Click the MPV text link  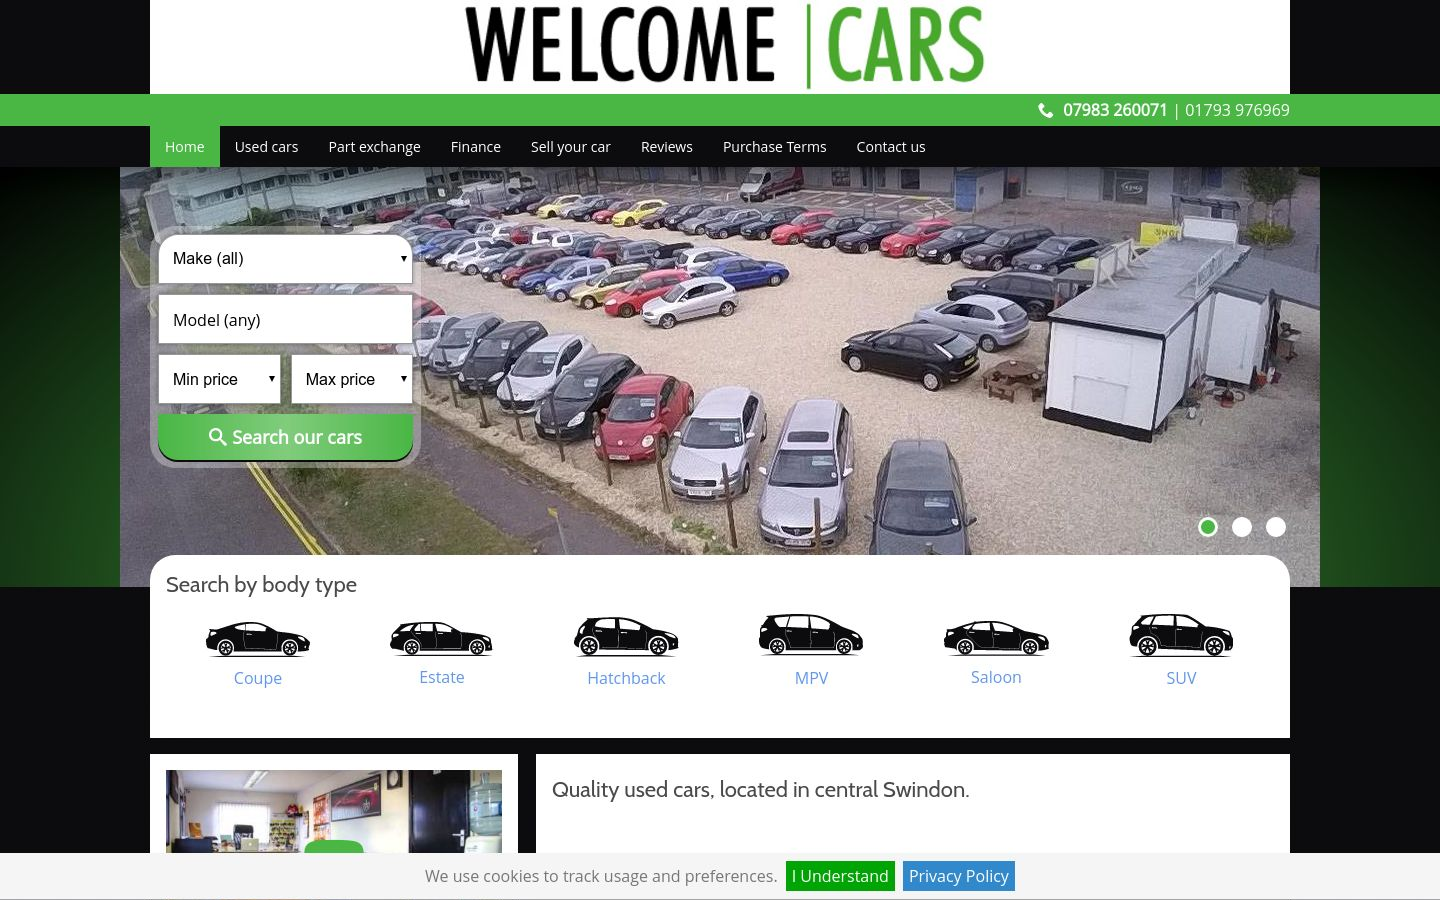coord(811,678)
